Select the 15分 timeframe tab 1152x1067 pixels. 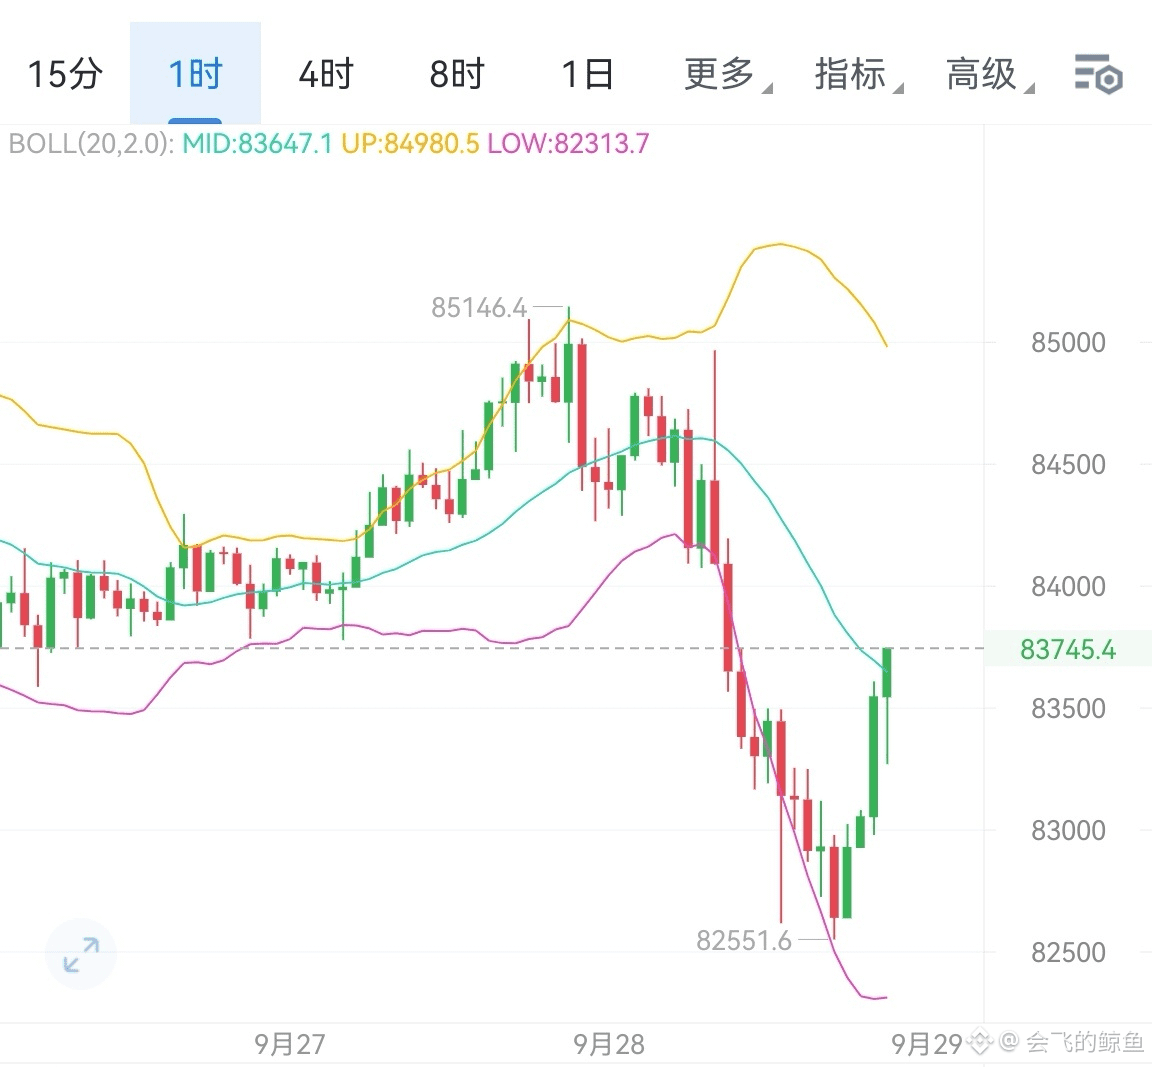65,74
